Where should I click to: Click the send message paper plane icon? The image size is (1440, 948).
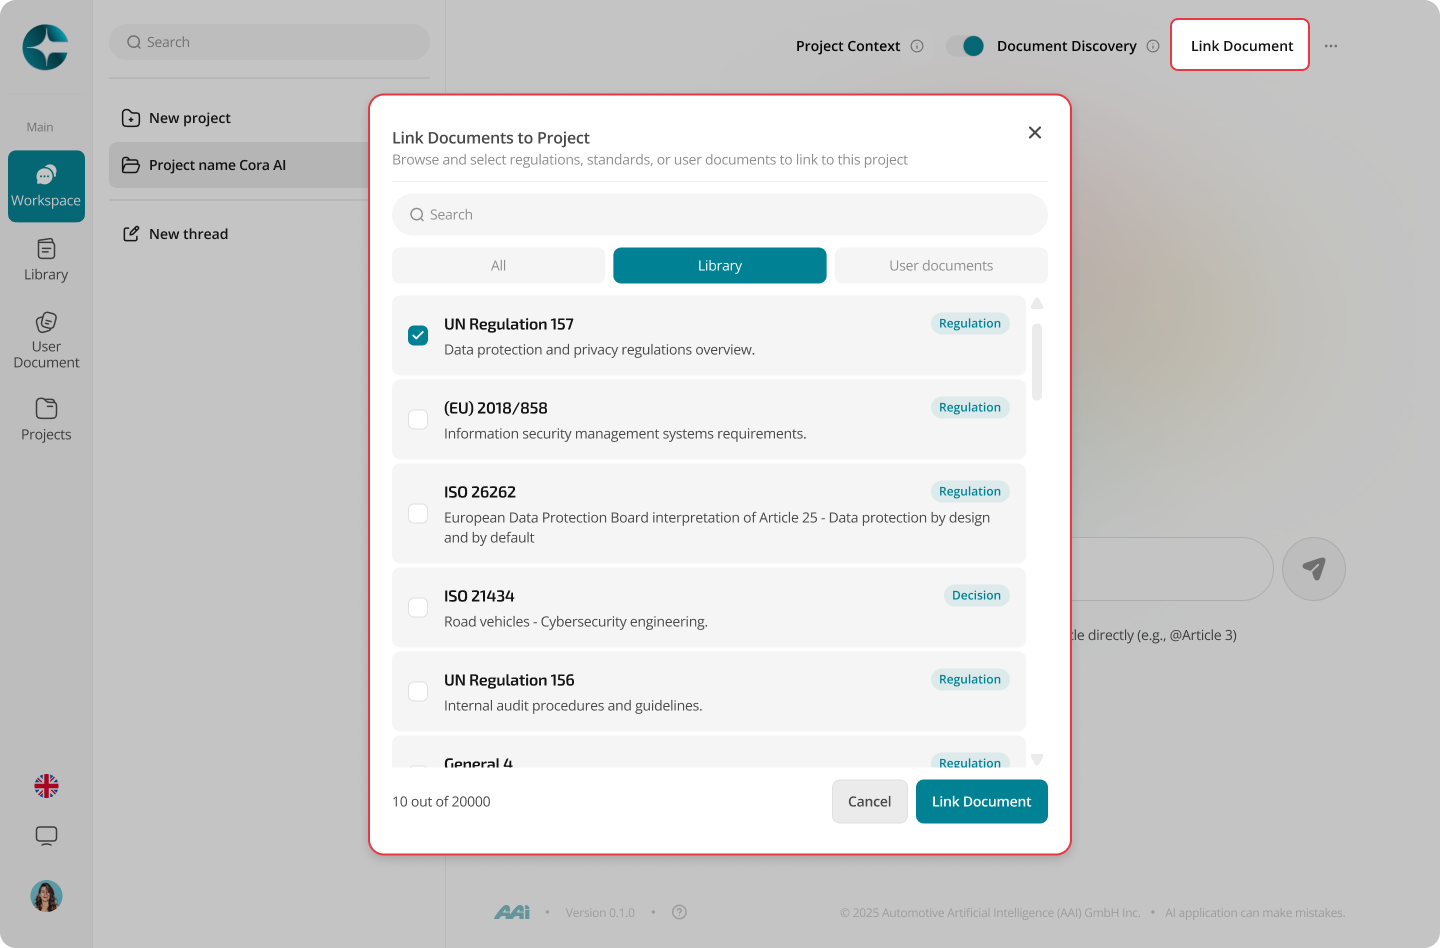[1314, 569]
